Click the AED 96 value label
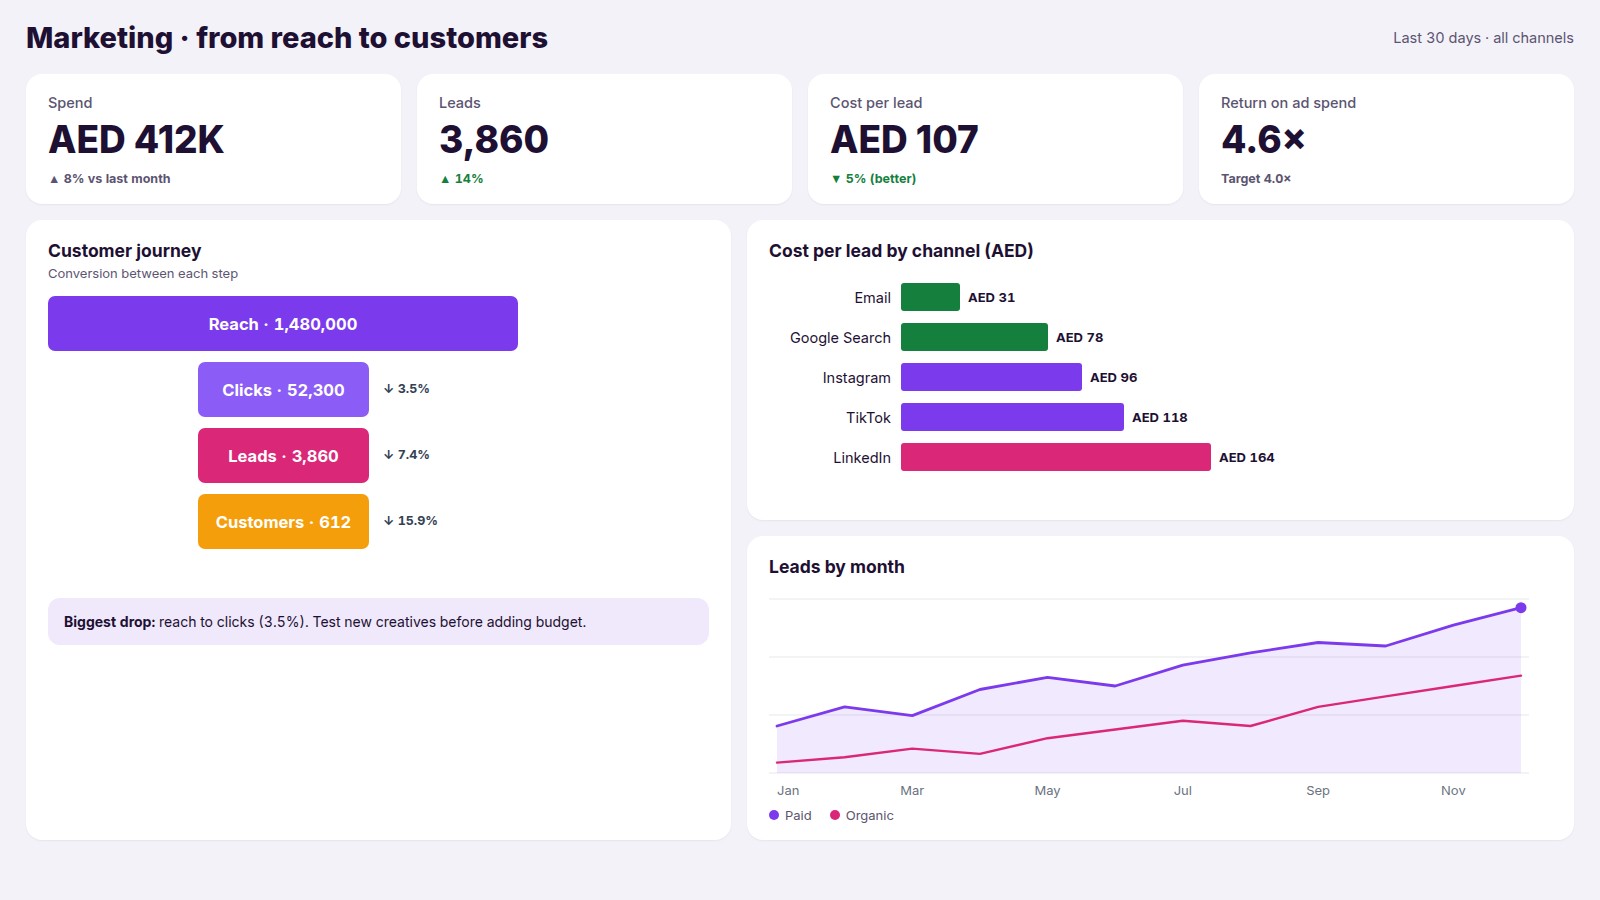 1114,377
